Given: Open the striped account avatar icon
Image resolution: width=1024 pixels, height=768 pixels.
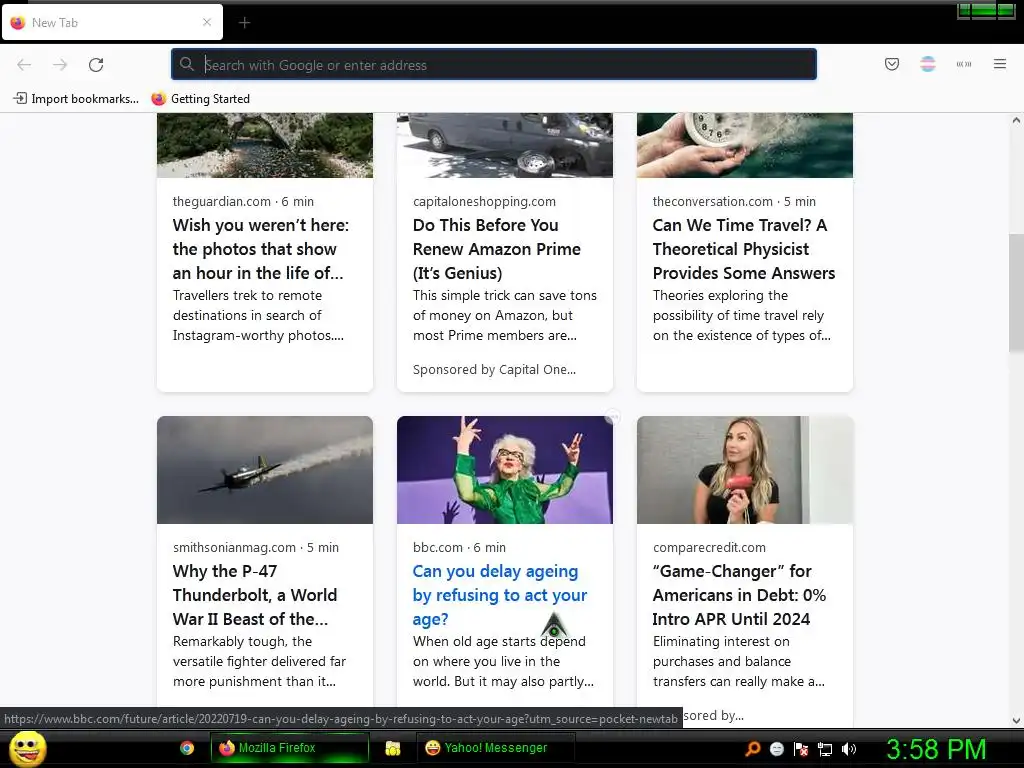Looking at the screenshot, I should [928, 64].
